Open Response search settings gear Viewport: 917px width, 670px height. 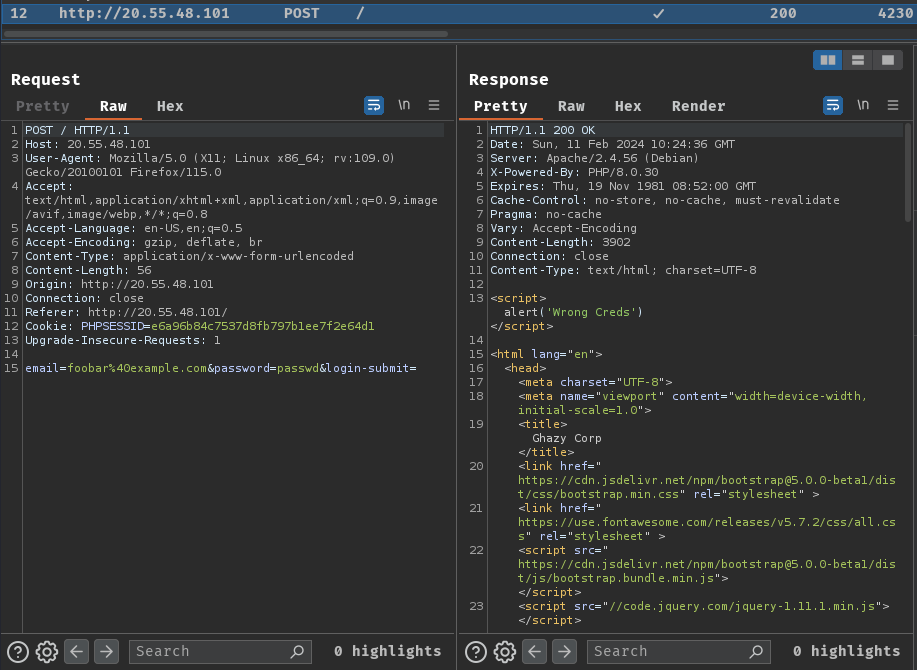pyautogui.click(x=505, y=651)
